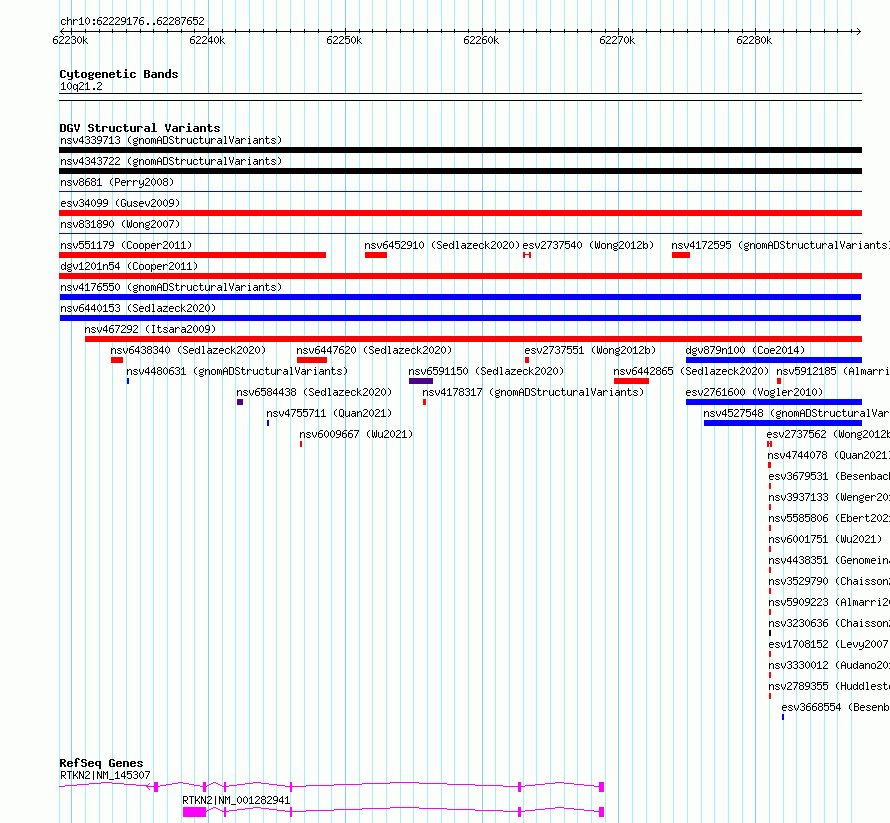Click the 10q21.2 cytogenetic band label
The image size is (890, 823).
[x=81, y=86]
